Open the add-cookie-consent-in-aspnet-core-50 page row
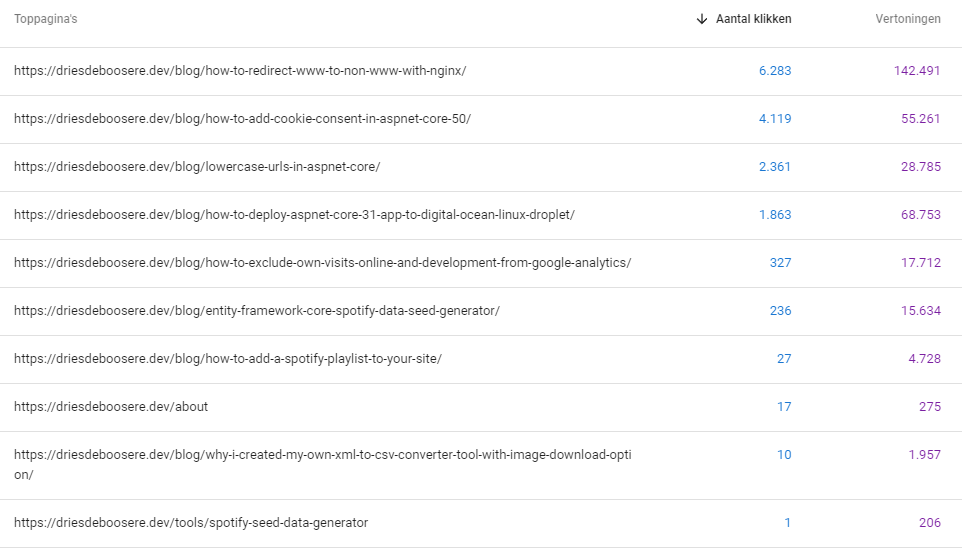Screen dimensions: 962x553 click(x=481, y=119)
